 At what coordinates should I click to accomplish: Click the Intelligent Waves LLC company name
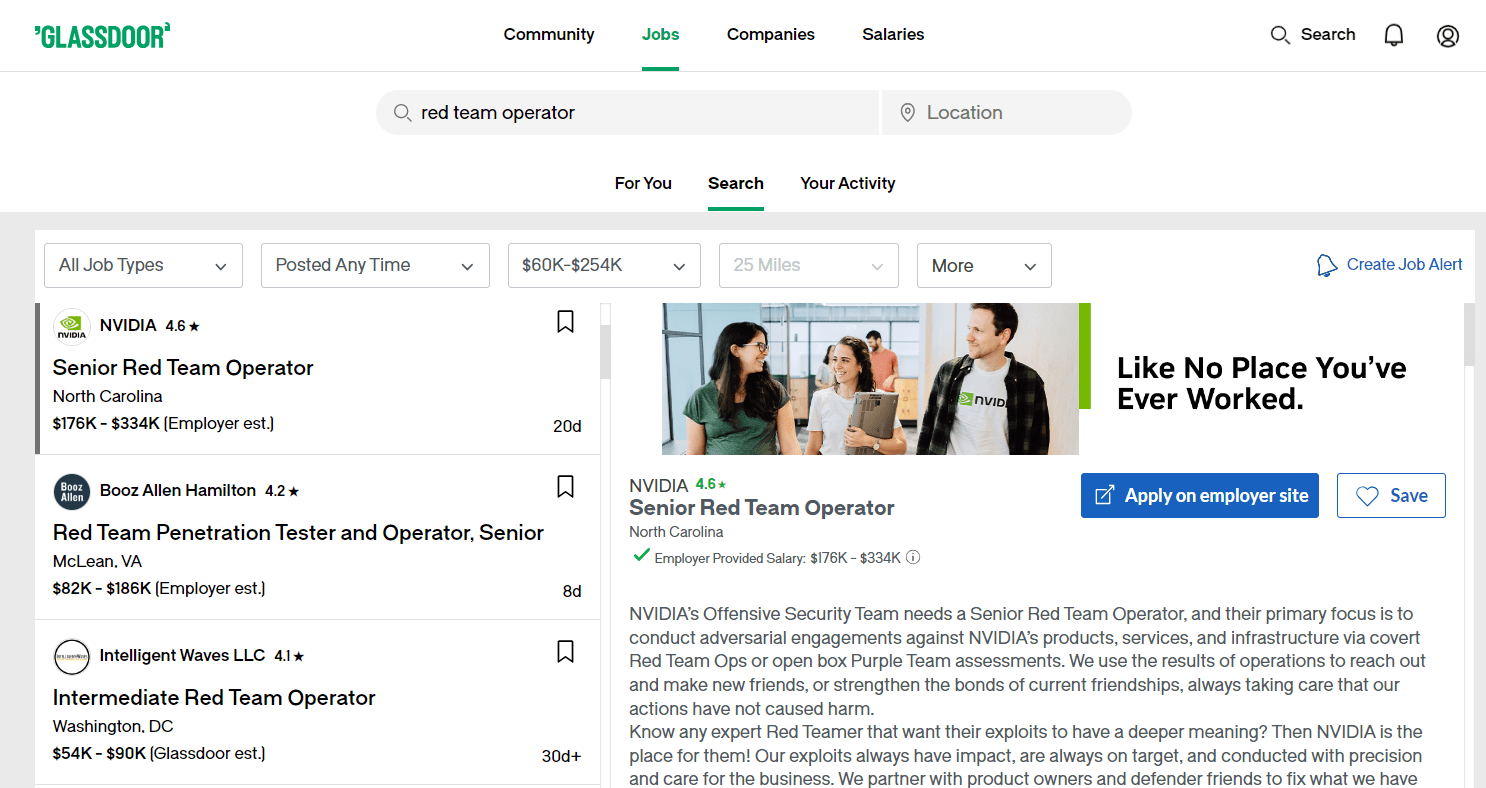pyautogui.click(x=183, y=656)
